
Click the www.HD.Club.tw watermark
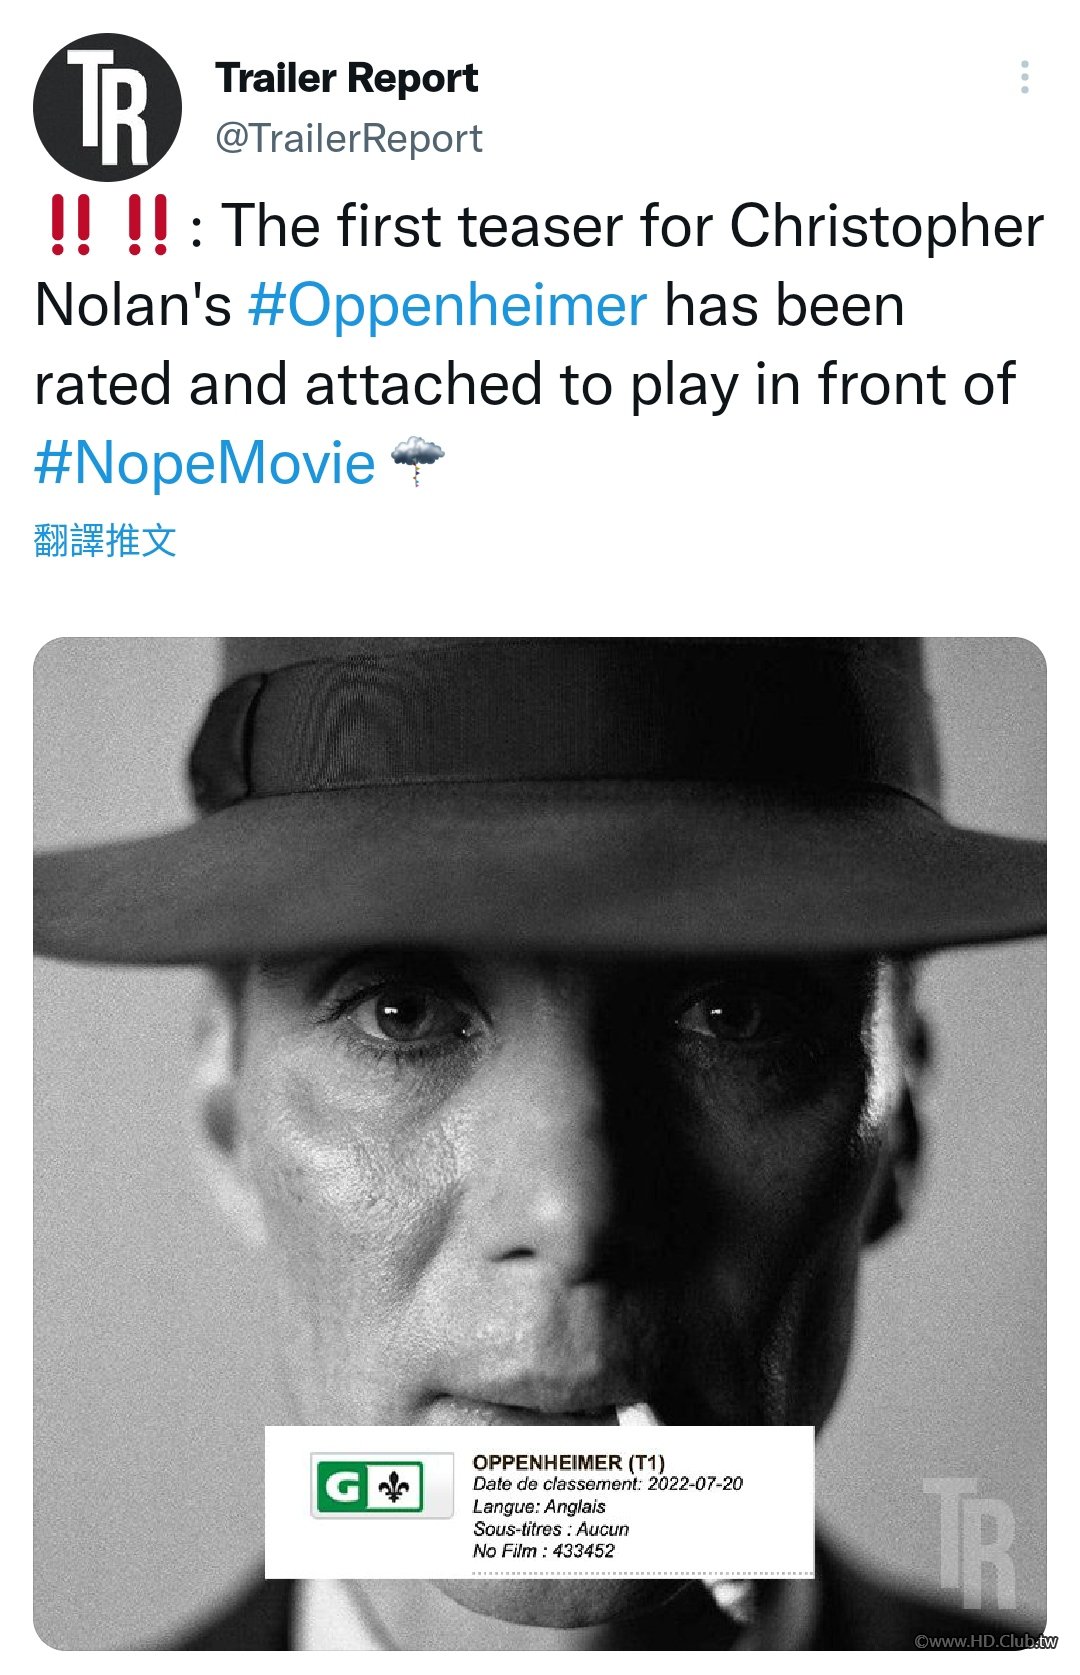[x=985, y=1641]
